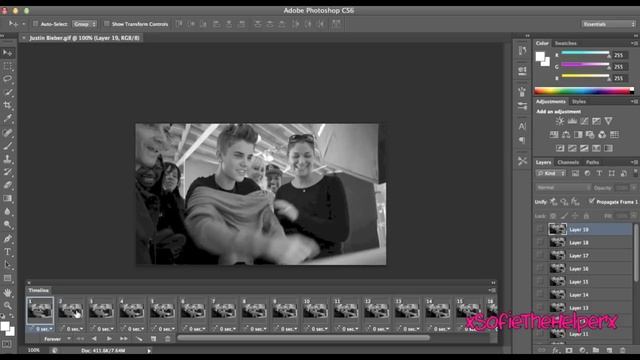Delete the selected animation frame
The height and width of the screenshot is (360, 640).
167,339
